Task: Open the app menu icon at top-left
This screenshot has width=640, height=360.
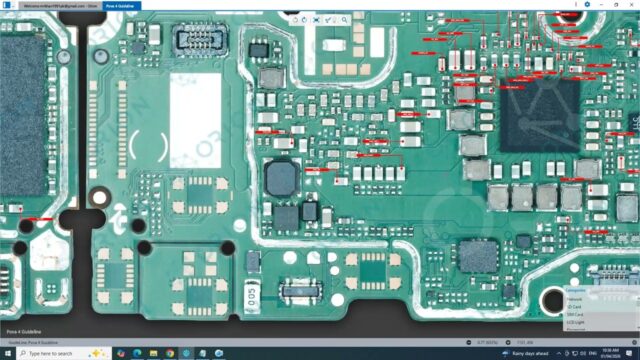Action: pyautogui.click(x=7, y=5)
